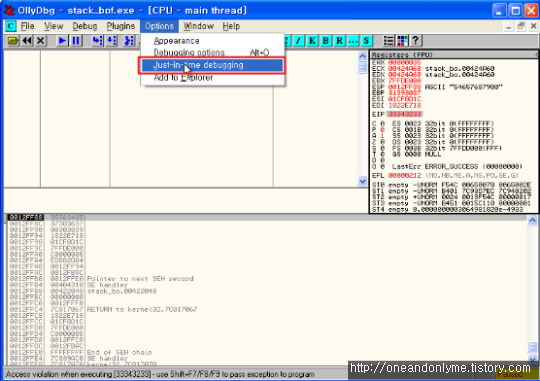The image size is (540, 381).
Task: Click the stack_bo.00422040 stack comment
Action: click(122, 291)
